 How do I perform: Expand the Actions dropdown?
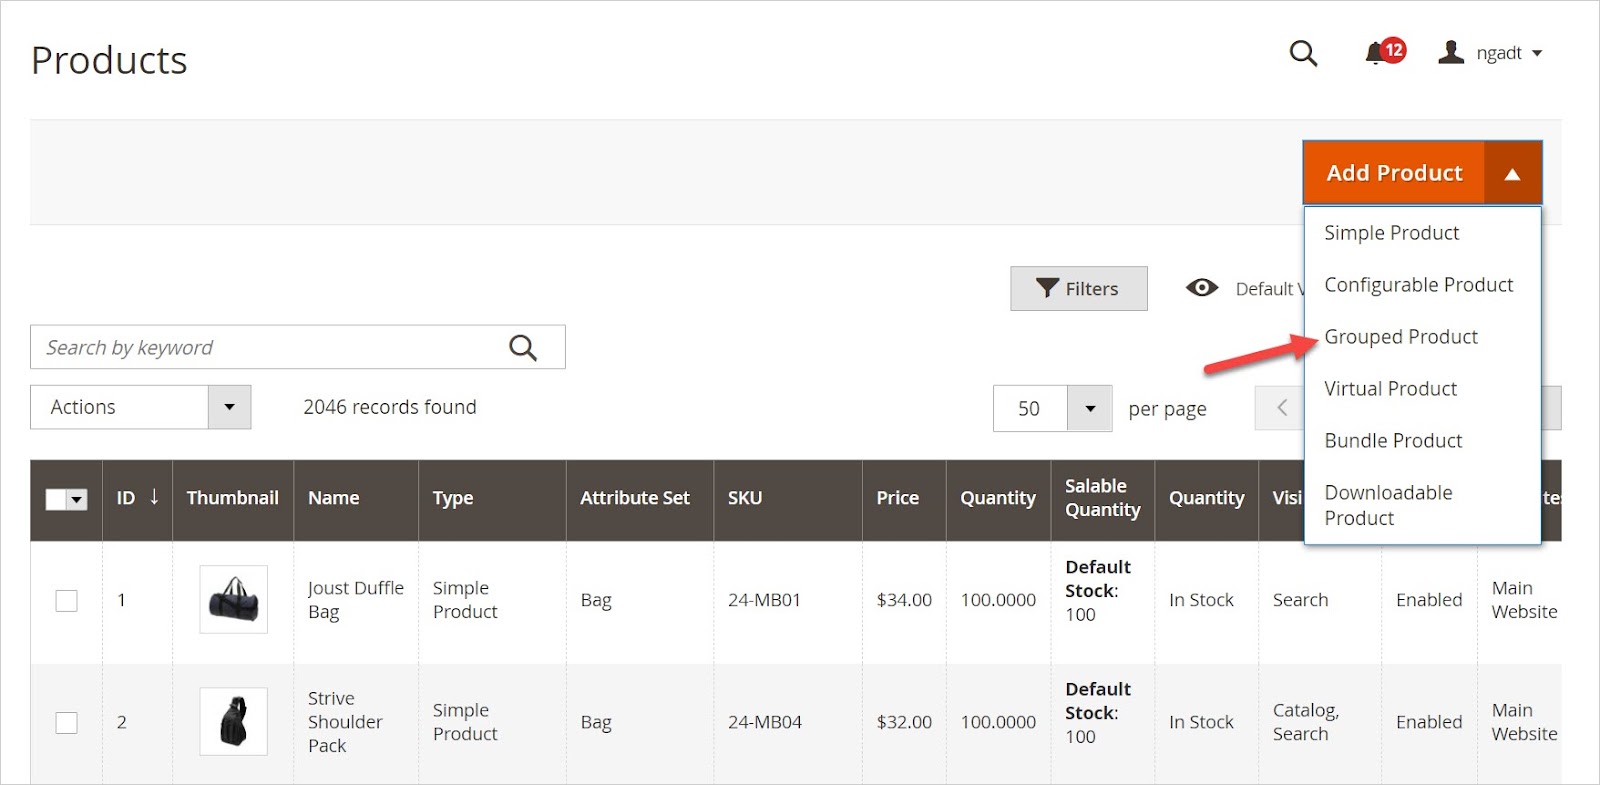pos(229,407)
